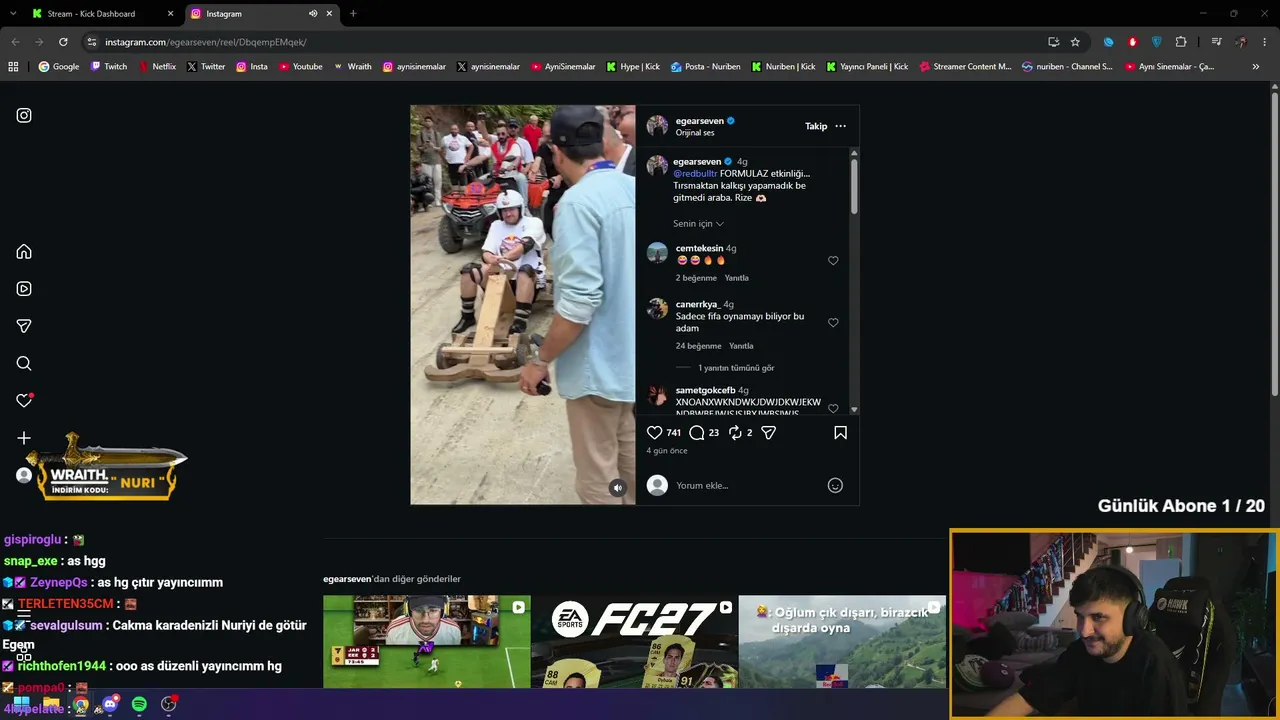This screenshot has width=1280, height=720.
Task: Open the emoji picker in comment box
Action: click(x=835, y=486)
